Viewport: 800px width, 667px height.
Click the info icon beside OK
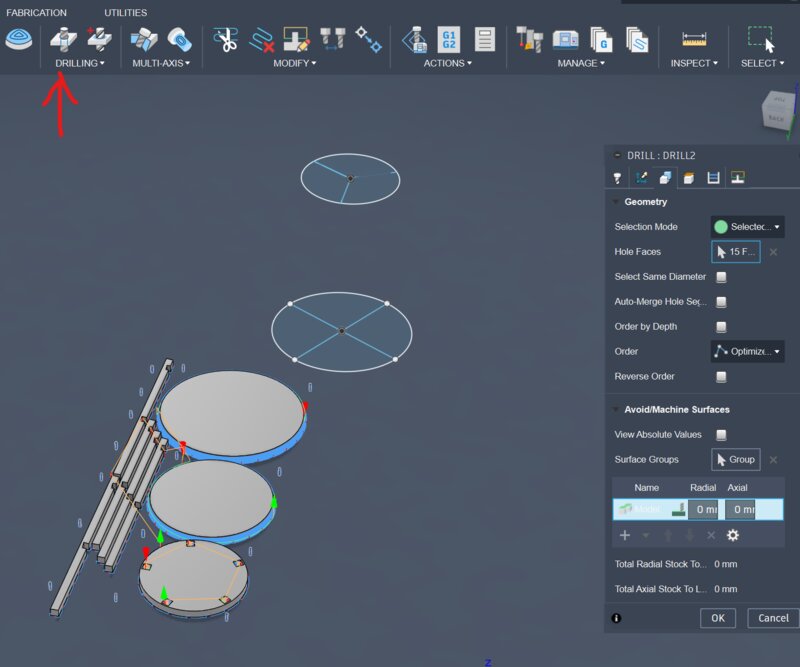pyautogui.click(x=616, y=618)
